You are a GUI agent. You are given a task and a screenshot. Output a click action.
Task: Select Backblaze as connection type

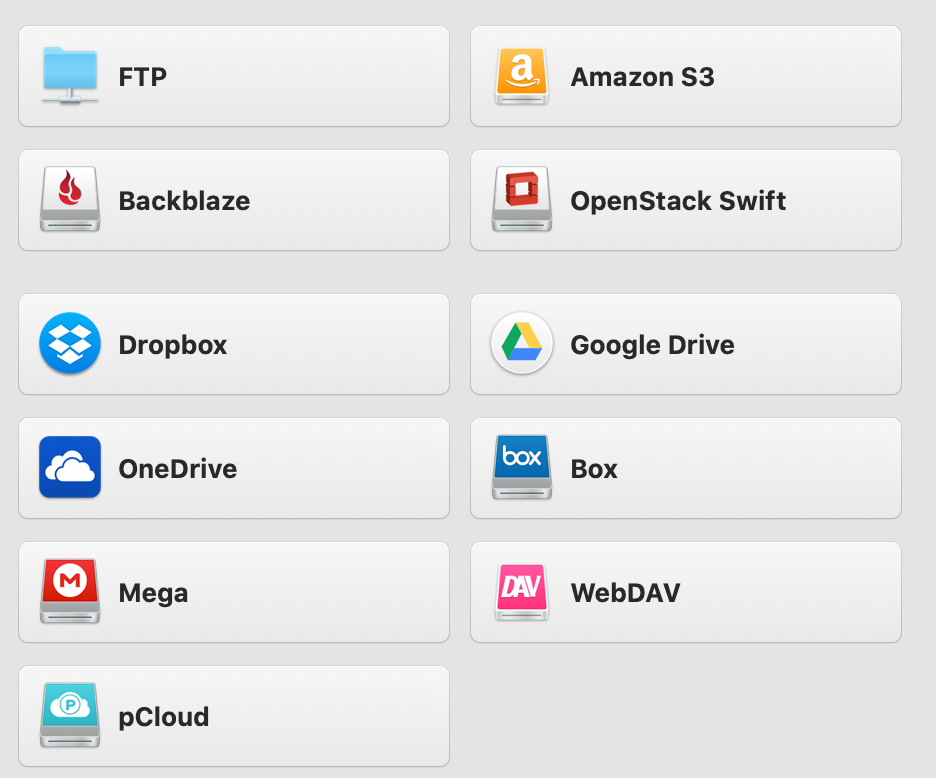pos(234,200)
